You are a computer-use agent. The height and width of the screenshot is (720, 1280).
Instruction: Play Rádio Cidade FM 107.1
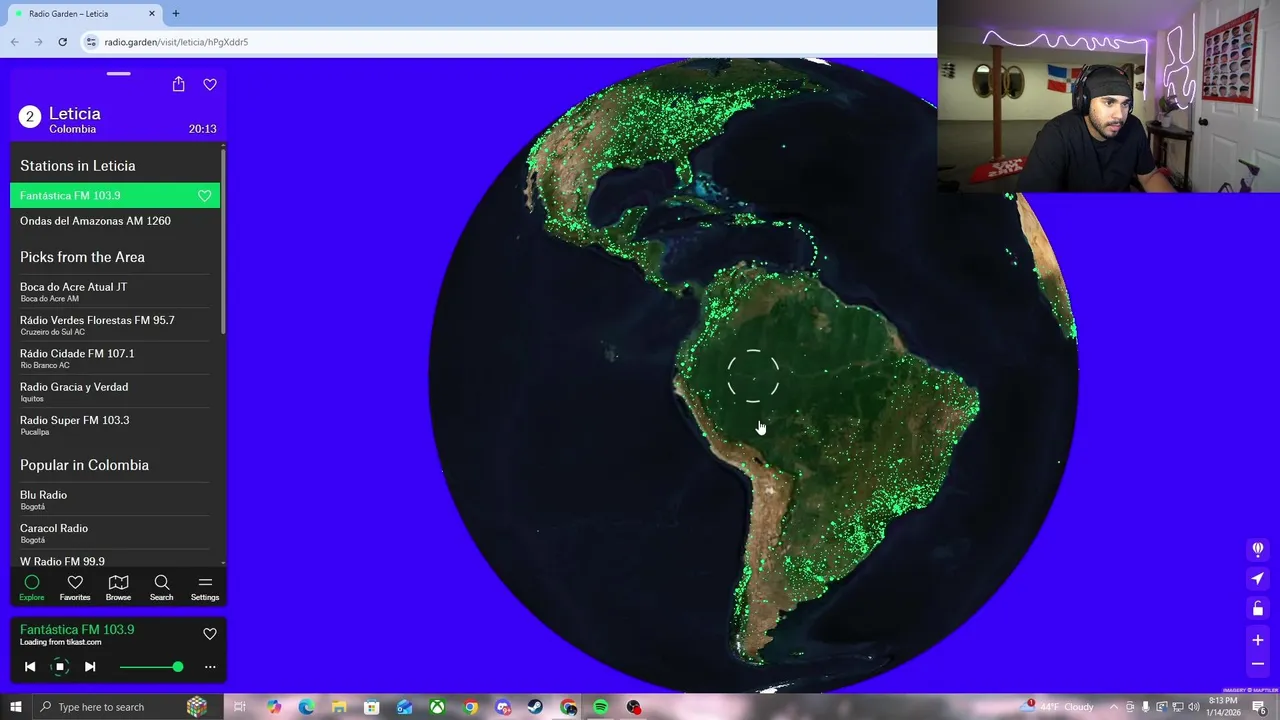115,358
